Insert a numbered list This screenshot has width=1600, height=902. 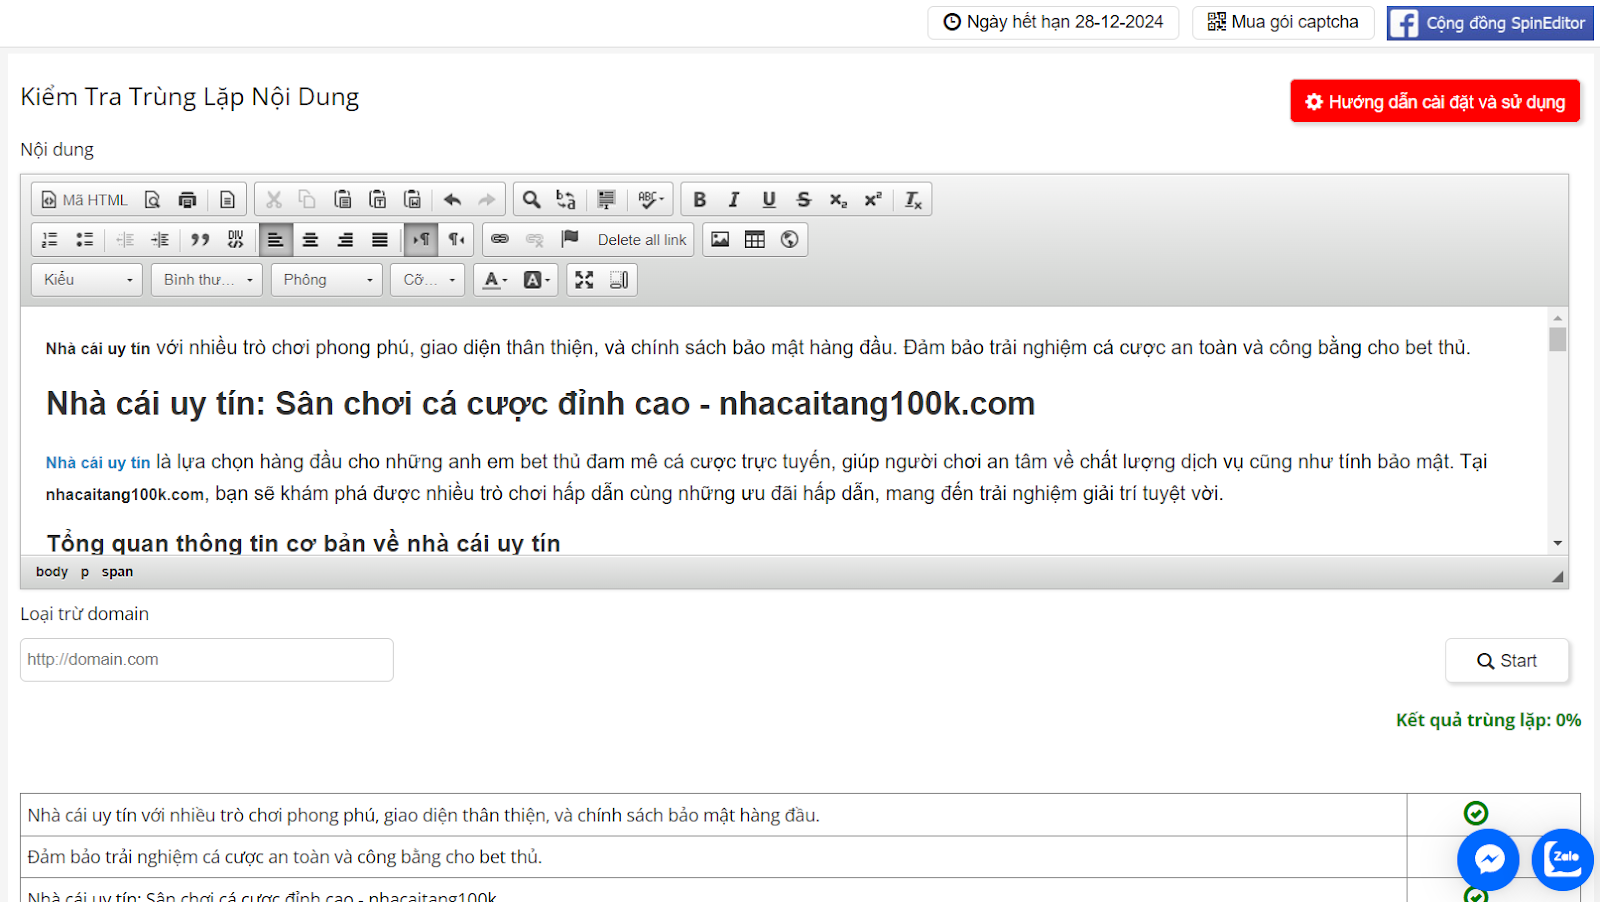coord(50,240)
